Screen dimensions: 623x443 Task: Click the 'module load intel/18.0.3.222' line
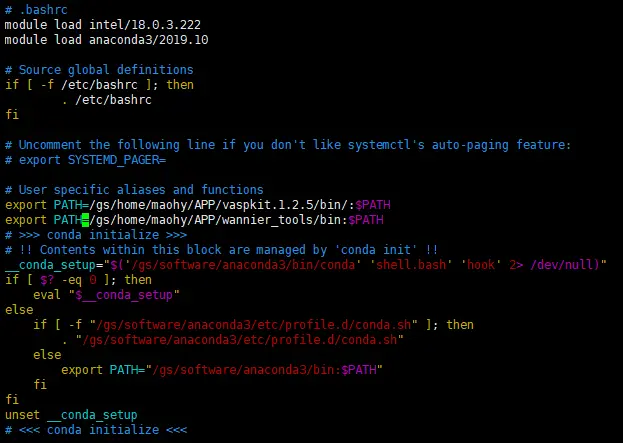click(103, 25)
